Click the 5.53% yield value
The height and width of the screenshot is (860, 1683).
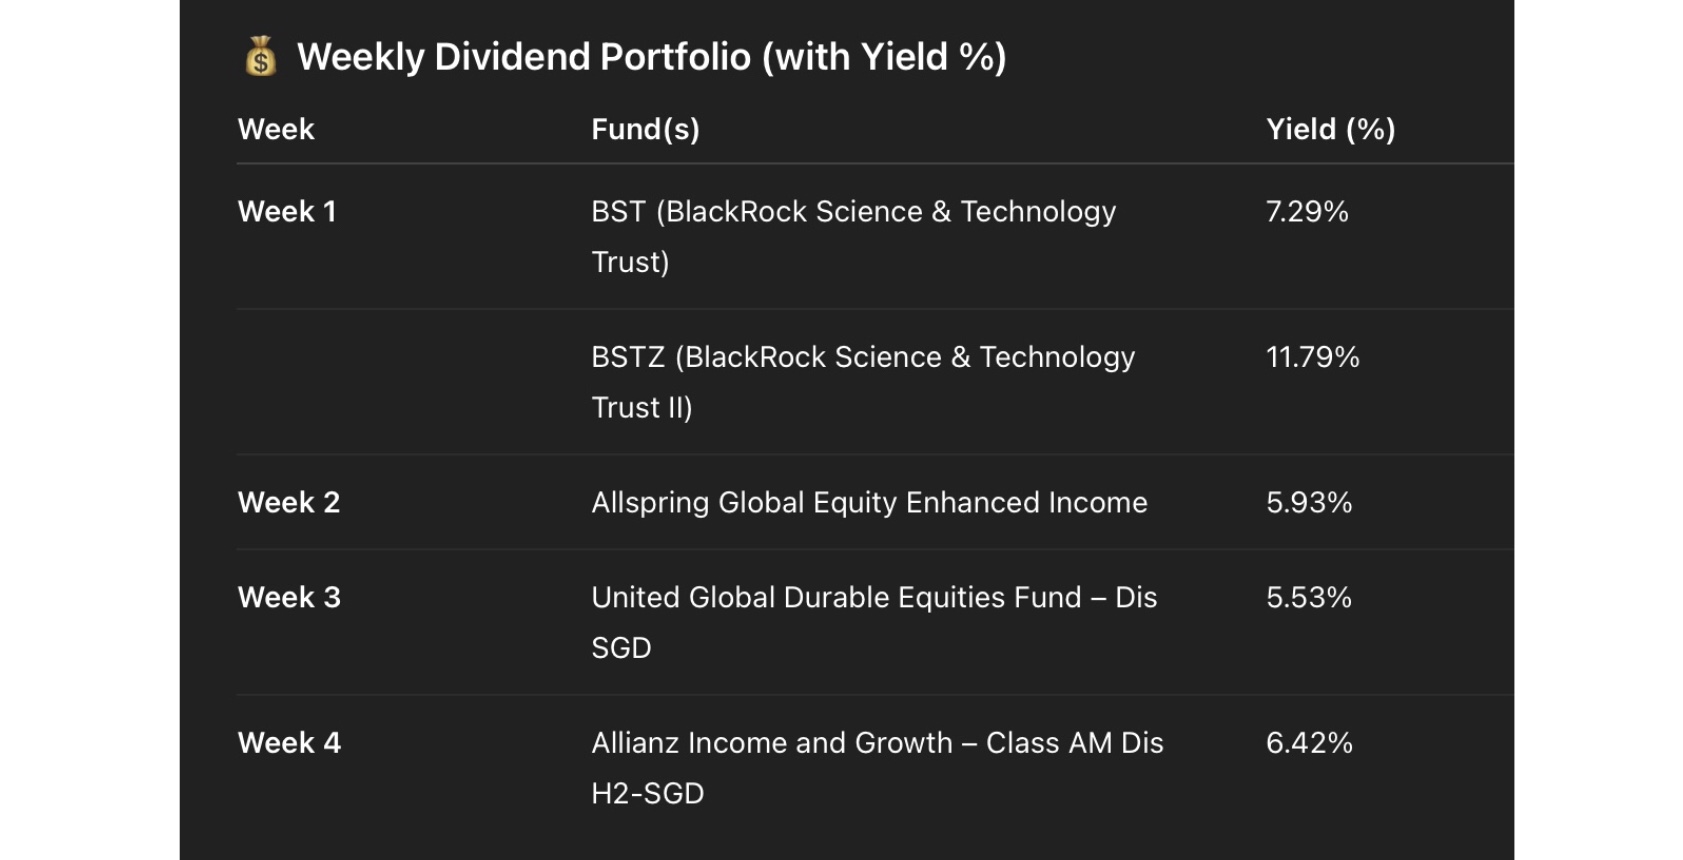pyautogui.click(x=1308, y=597)
